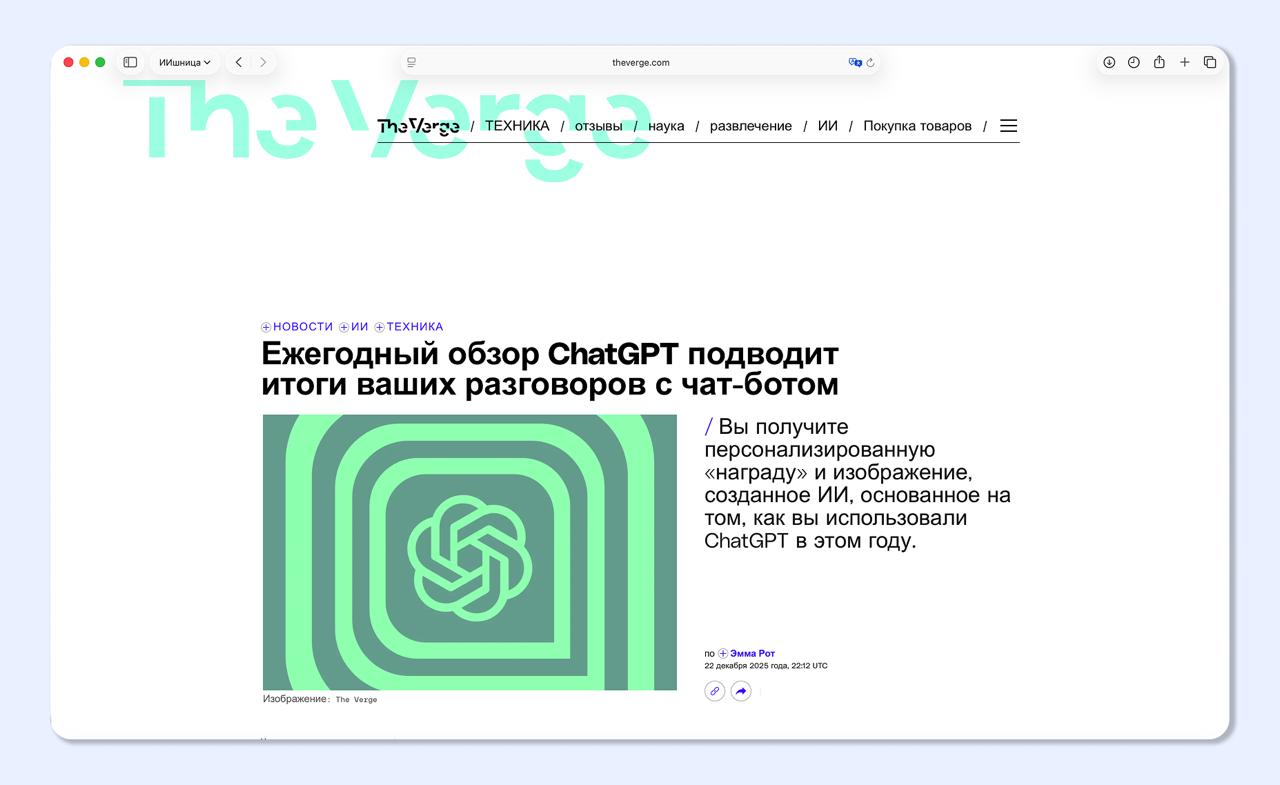Open the наука nav section
Viewport: 1280px width, 785px height.
(x=666, y=126)
